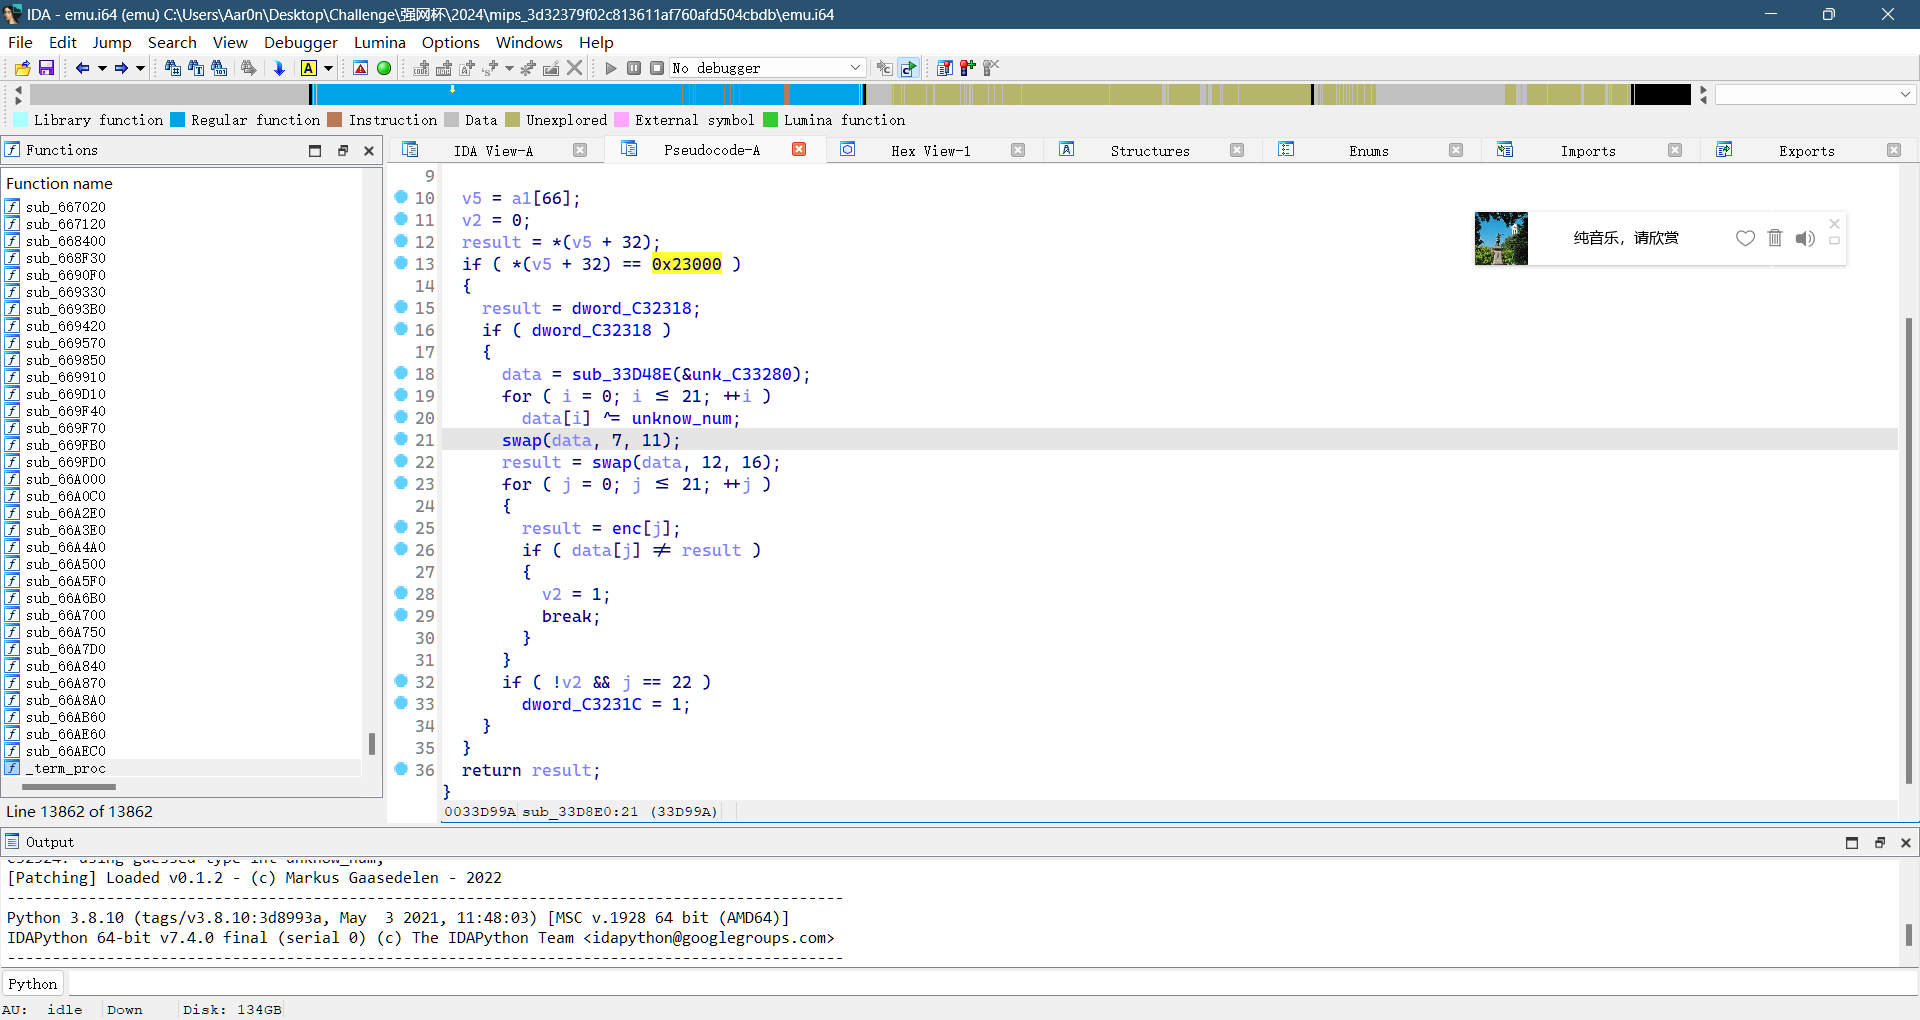Like the music with heart icon

(1745, 238)
